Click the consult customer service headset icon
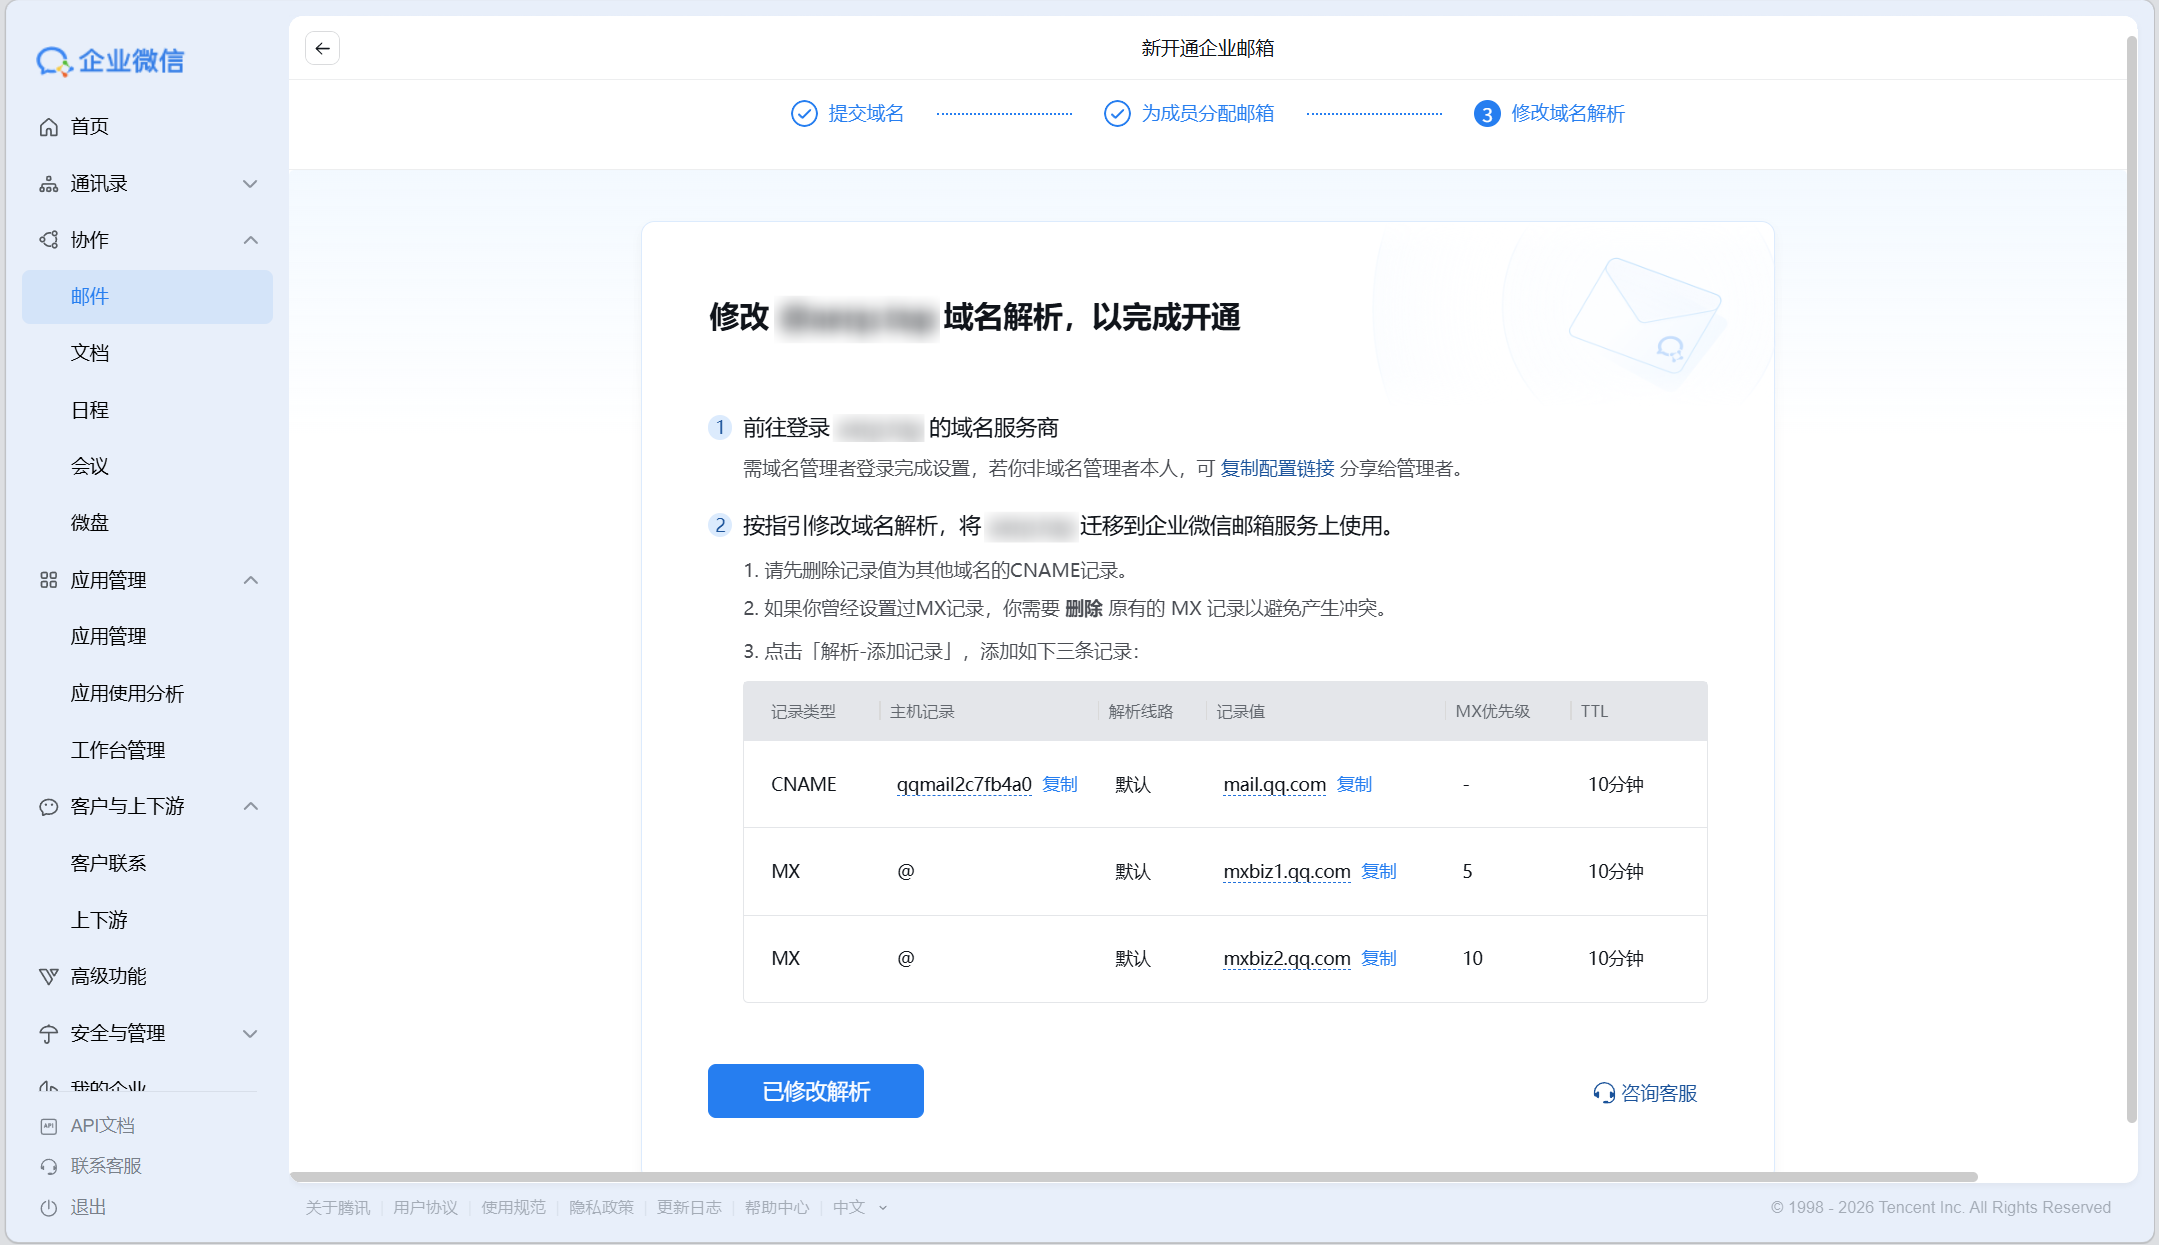The height and width of the screenshot is (1245, 2159). 1603,1093
